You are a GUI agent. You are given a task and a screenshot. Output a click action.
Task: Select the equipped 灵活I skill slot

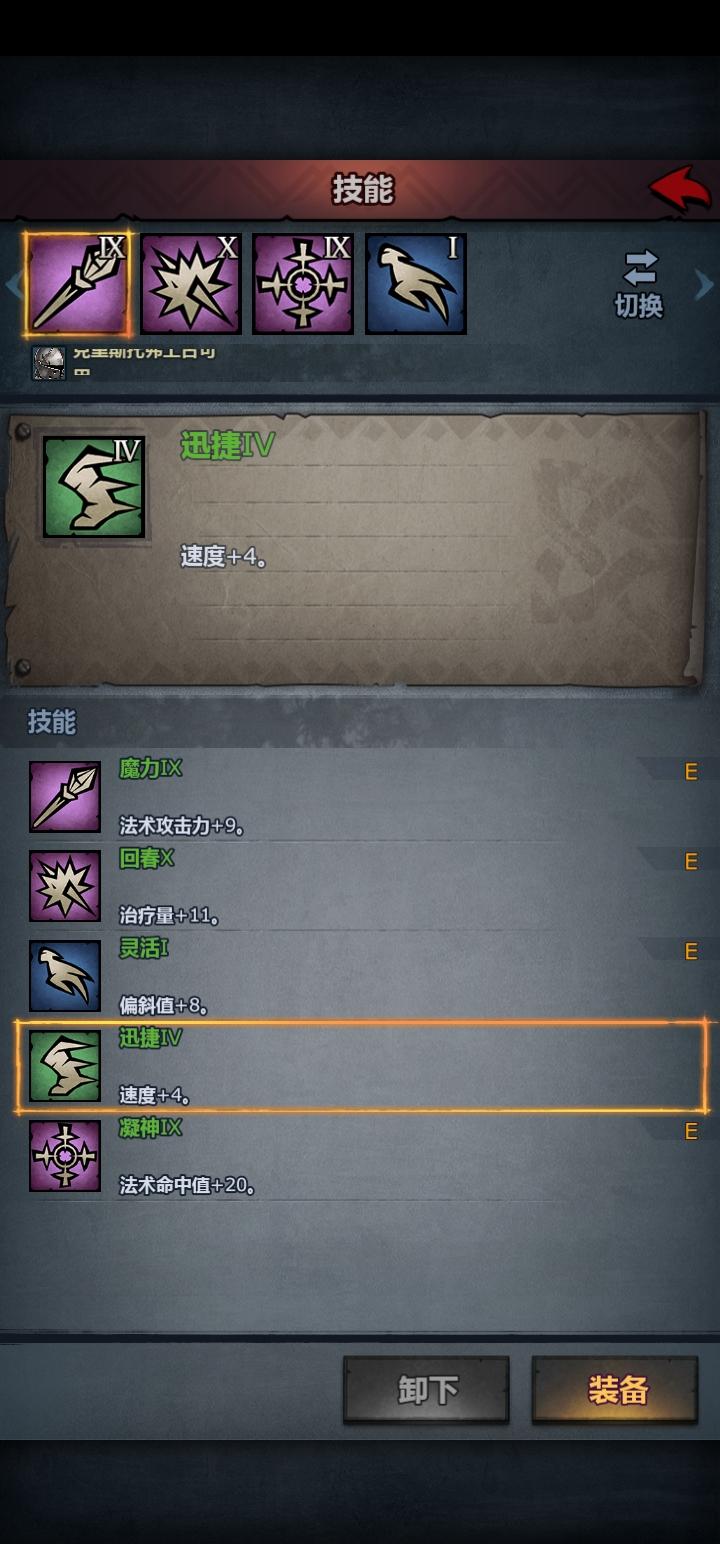416,284
